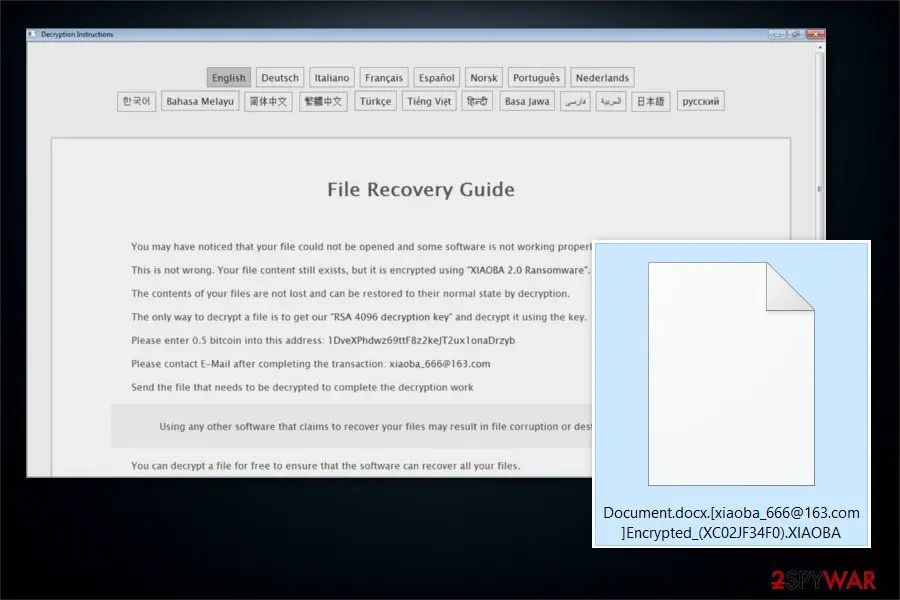Click the 'contents of your files are not lost' line
Image resolution: width=900 pixels, height=600 pixels.
tap(351, 293)
